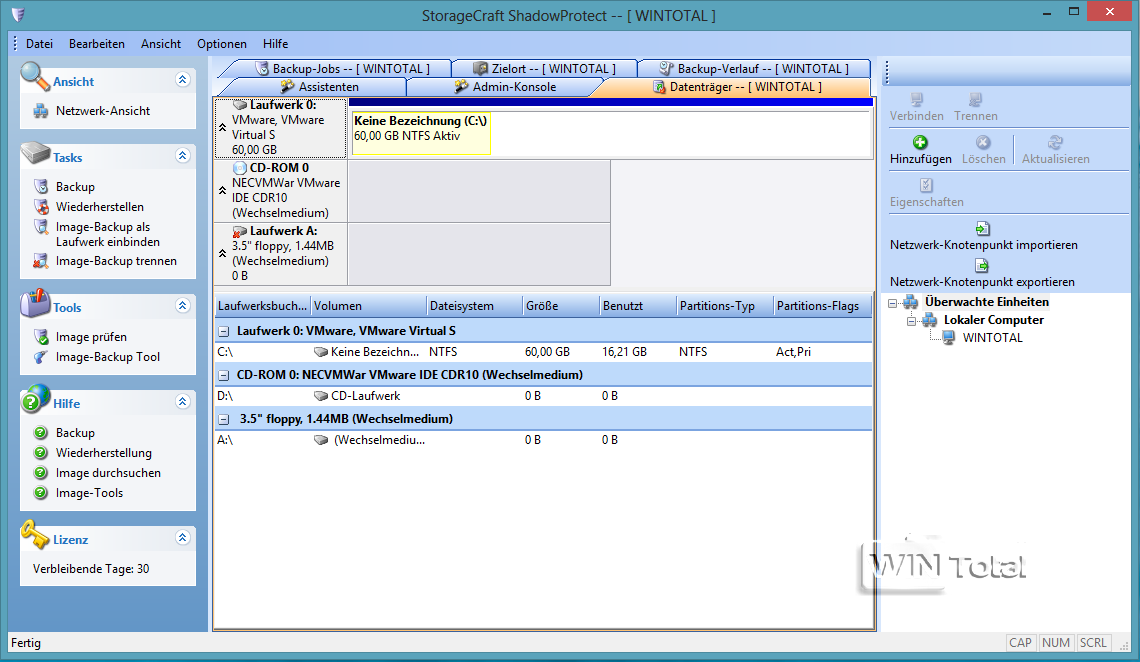Click Netzwerk-Knotenpunkt exportieren icon
This screenshot has height=662, width=1140.
[982, 265]
